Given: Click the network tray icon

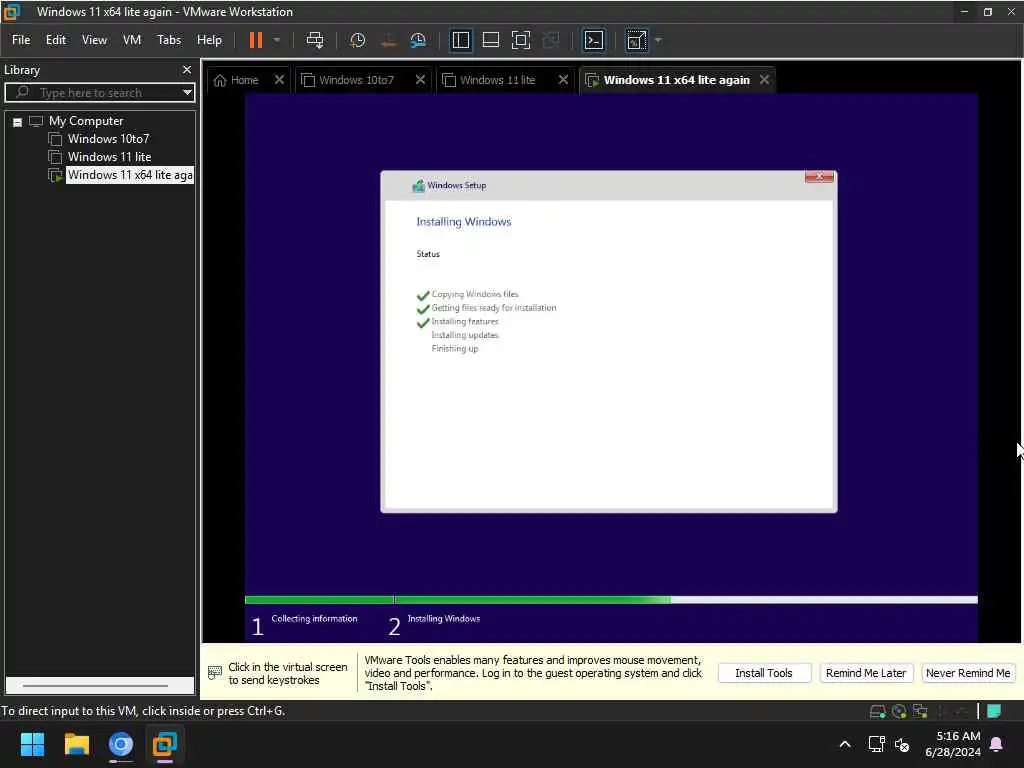Looking at the screenshot, I should (x=876, y=744).
